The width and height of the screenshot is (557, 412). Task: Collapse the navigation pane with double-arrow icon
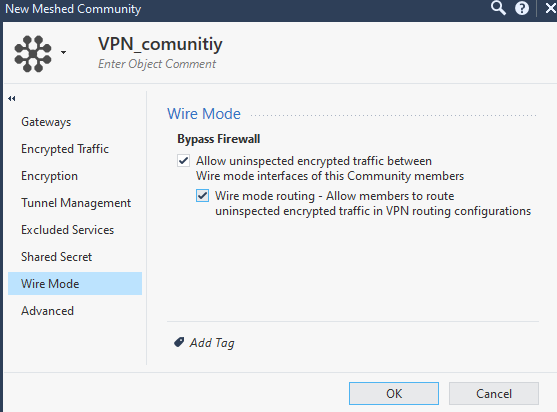[x=12, y=98]
